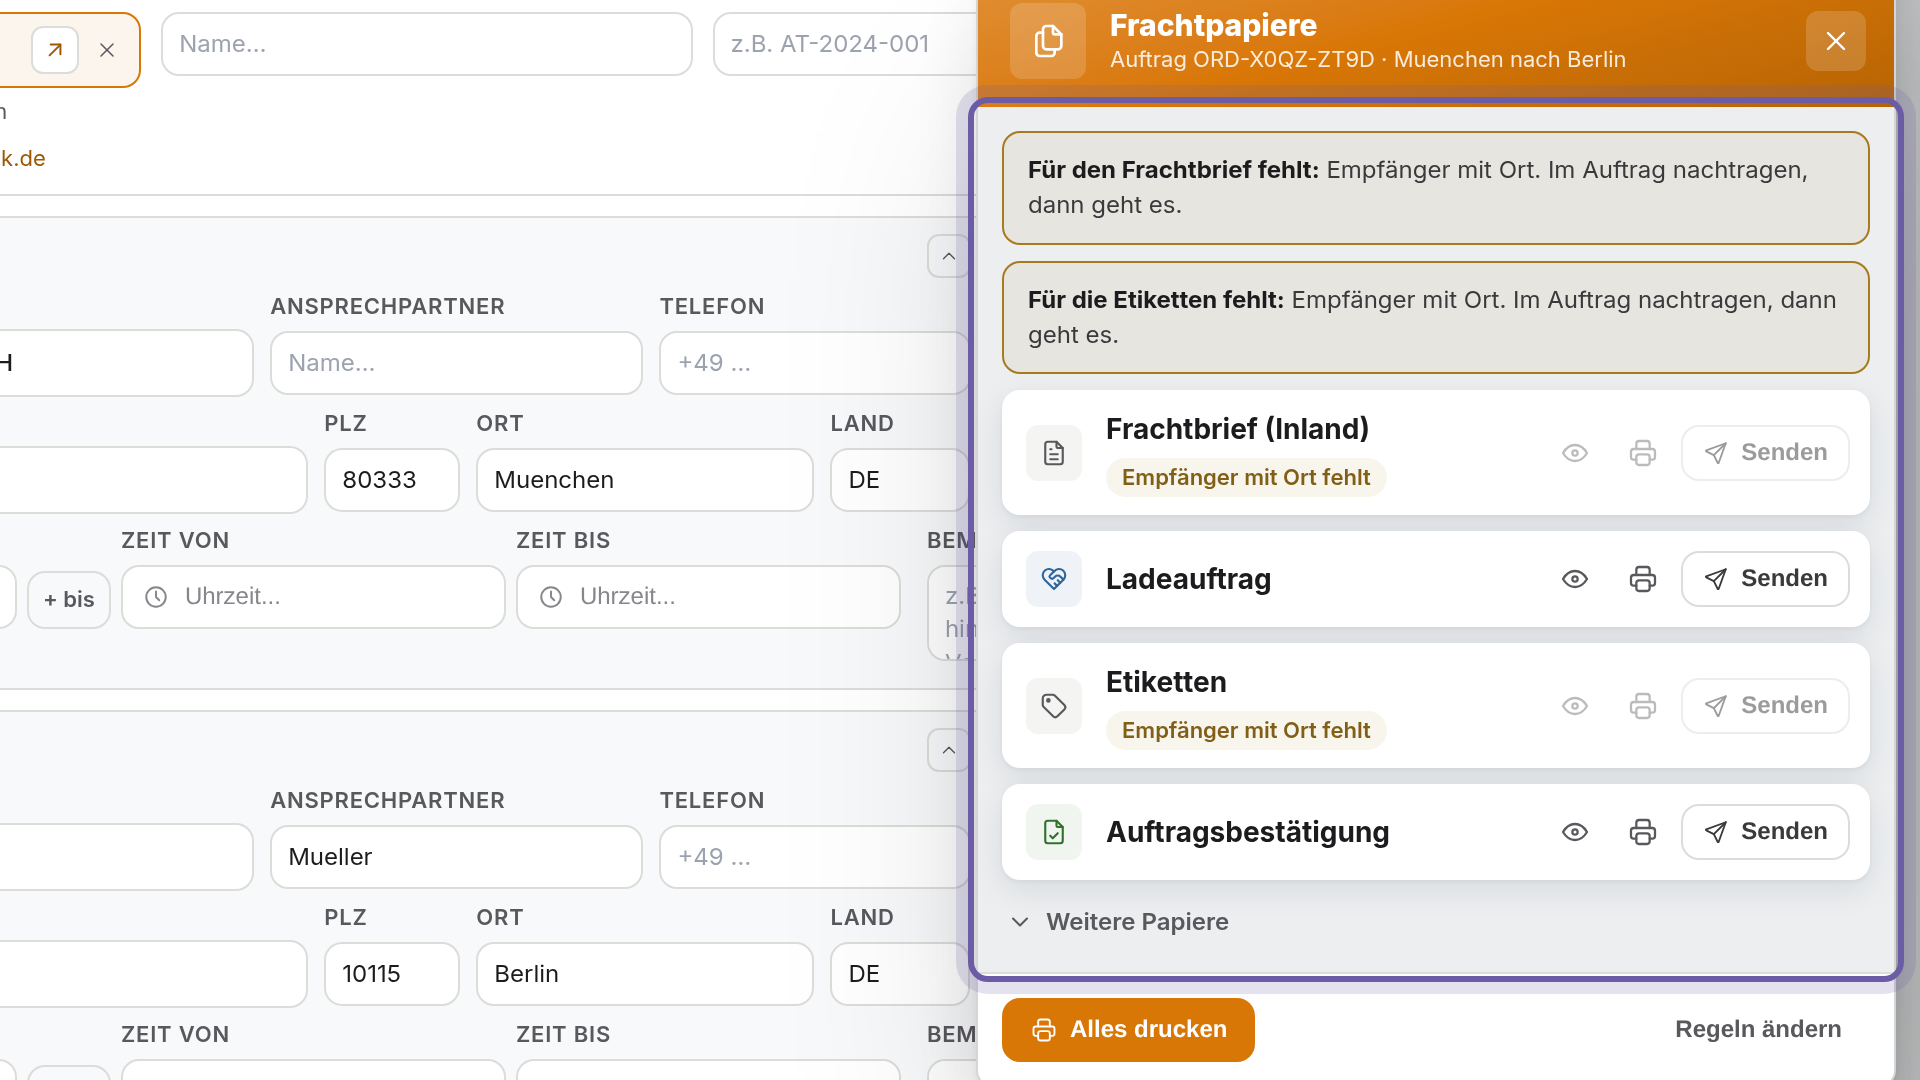The height and width of the screenshot is (1080, 1920).
Task: Click the PLZ field containing 80333
Action: click(392, 480)
